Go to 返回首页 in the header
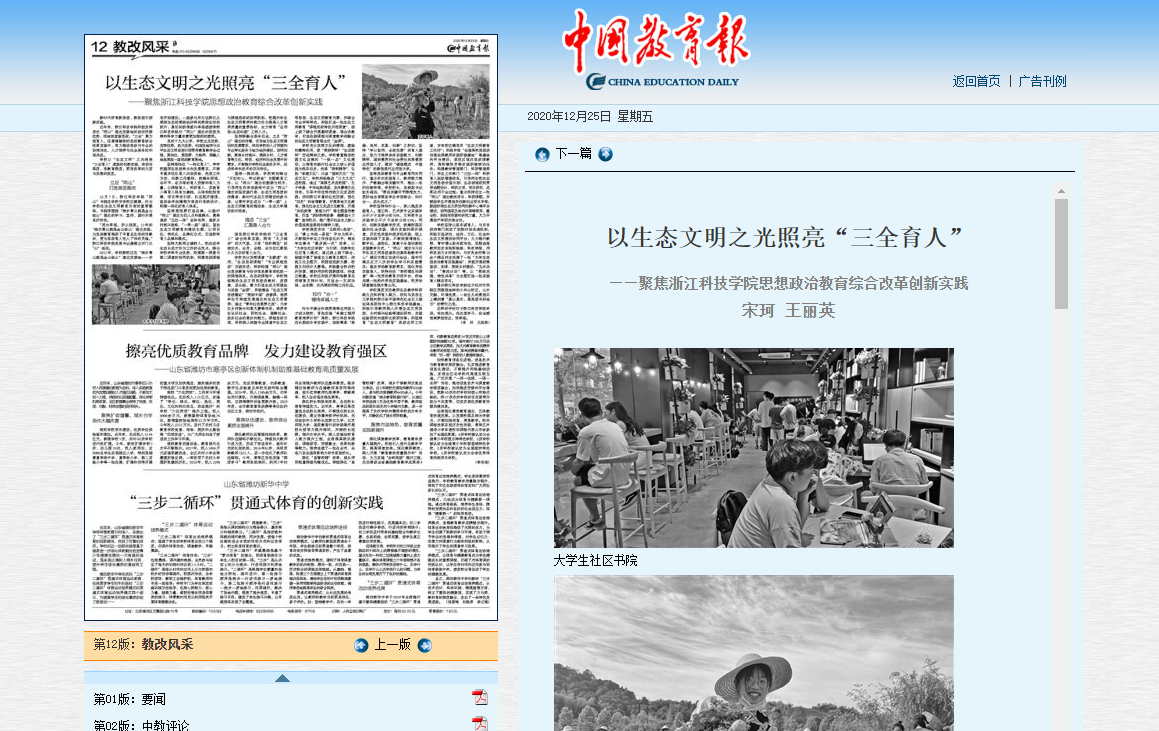Screen dimensions: 1159x731 tap(976, 81)
